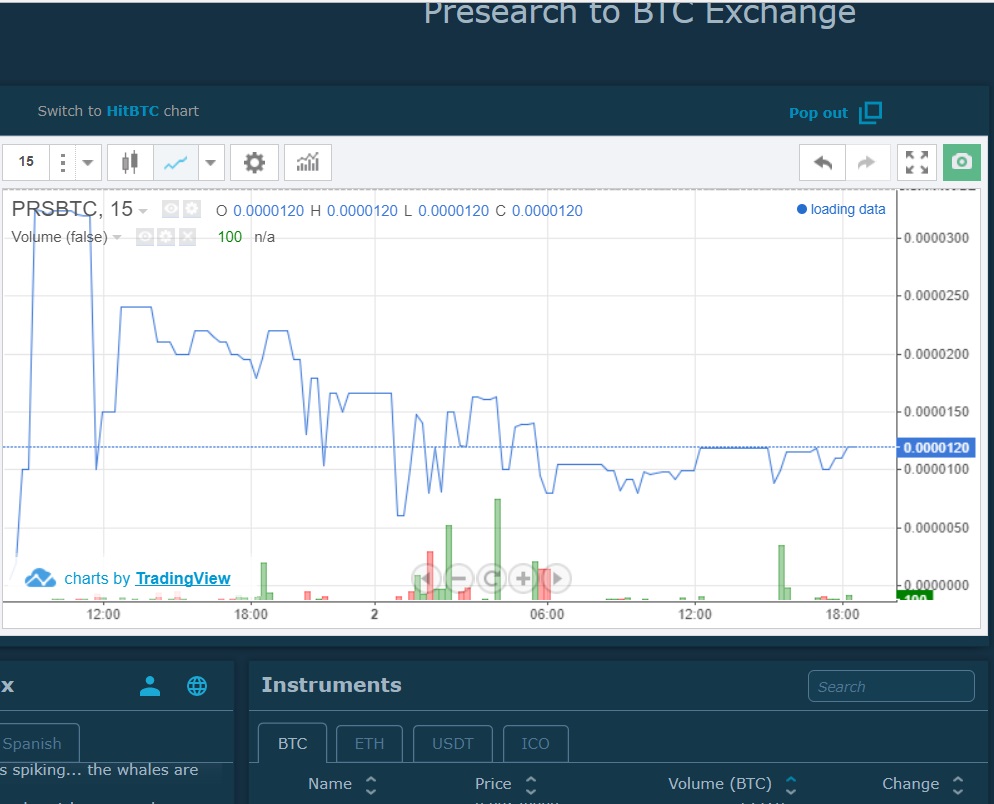This screenshot has width=994, height=804.
Task: Click the globe language icon
Action: 197,686
